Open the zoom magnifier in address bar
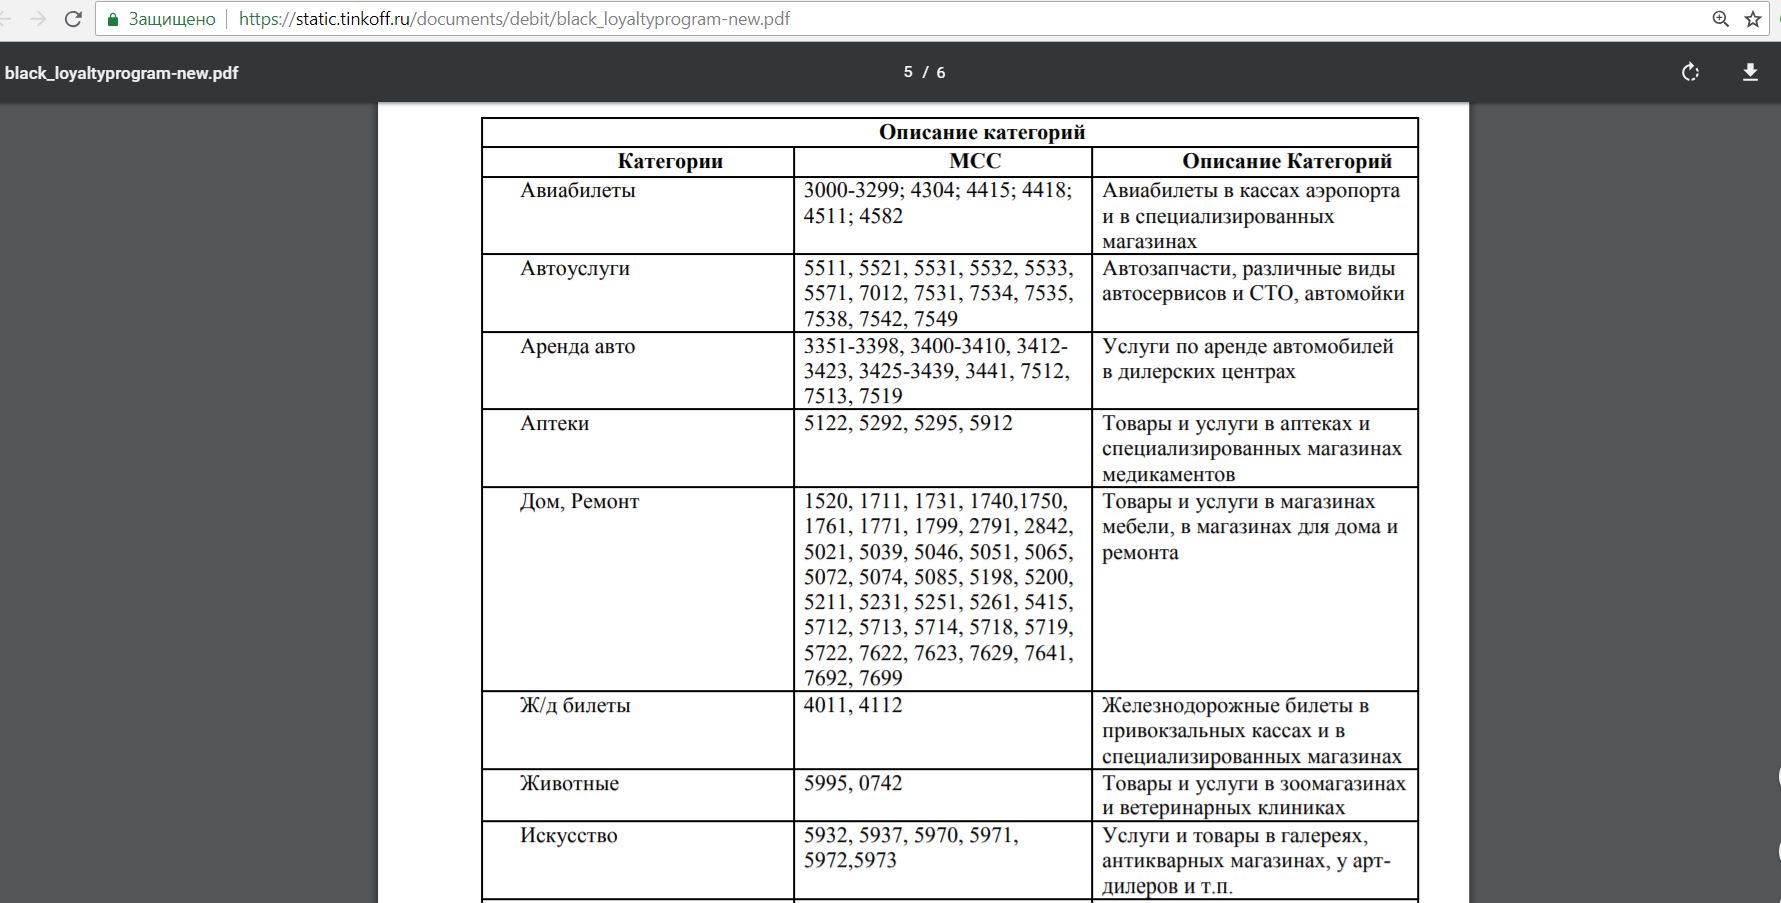 1721,19
